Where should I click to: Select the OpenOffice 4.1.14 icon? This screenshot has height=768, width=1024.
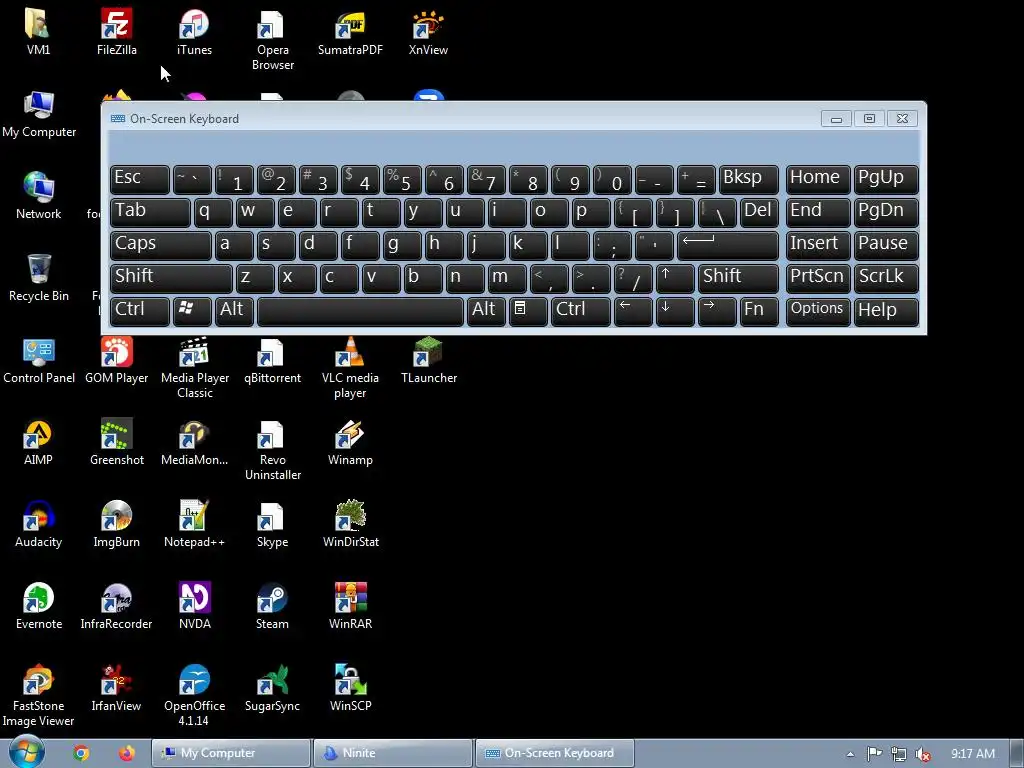click(195, 696)
